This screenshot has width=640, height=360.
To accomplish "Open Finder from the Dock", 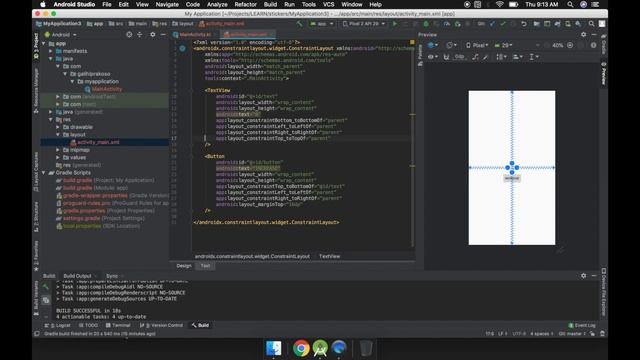I will 273,348.
